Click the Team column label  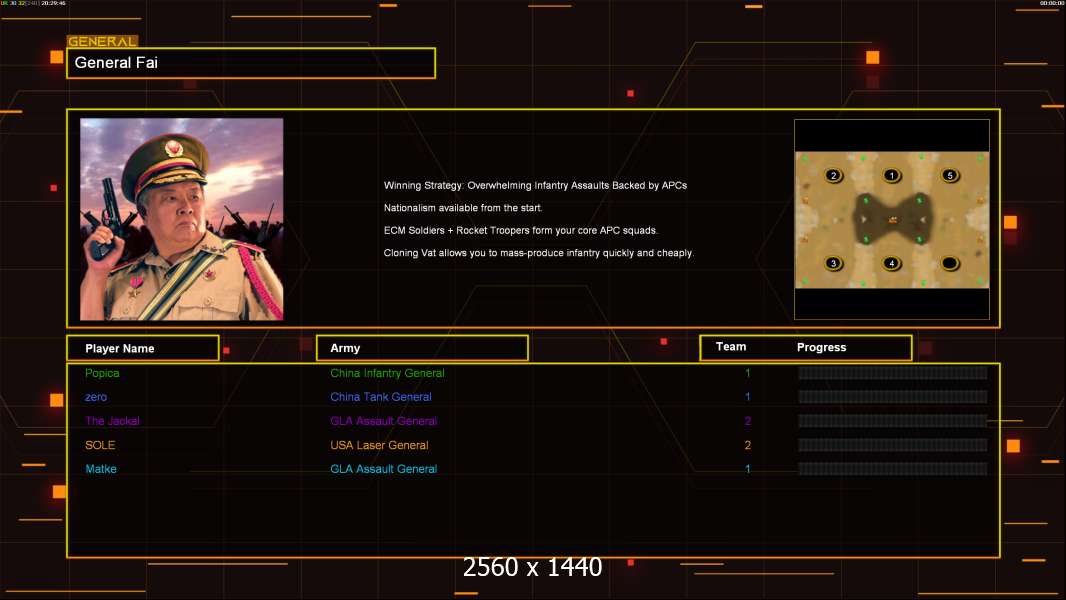point(731,347)
